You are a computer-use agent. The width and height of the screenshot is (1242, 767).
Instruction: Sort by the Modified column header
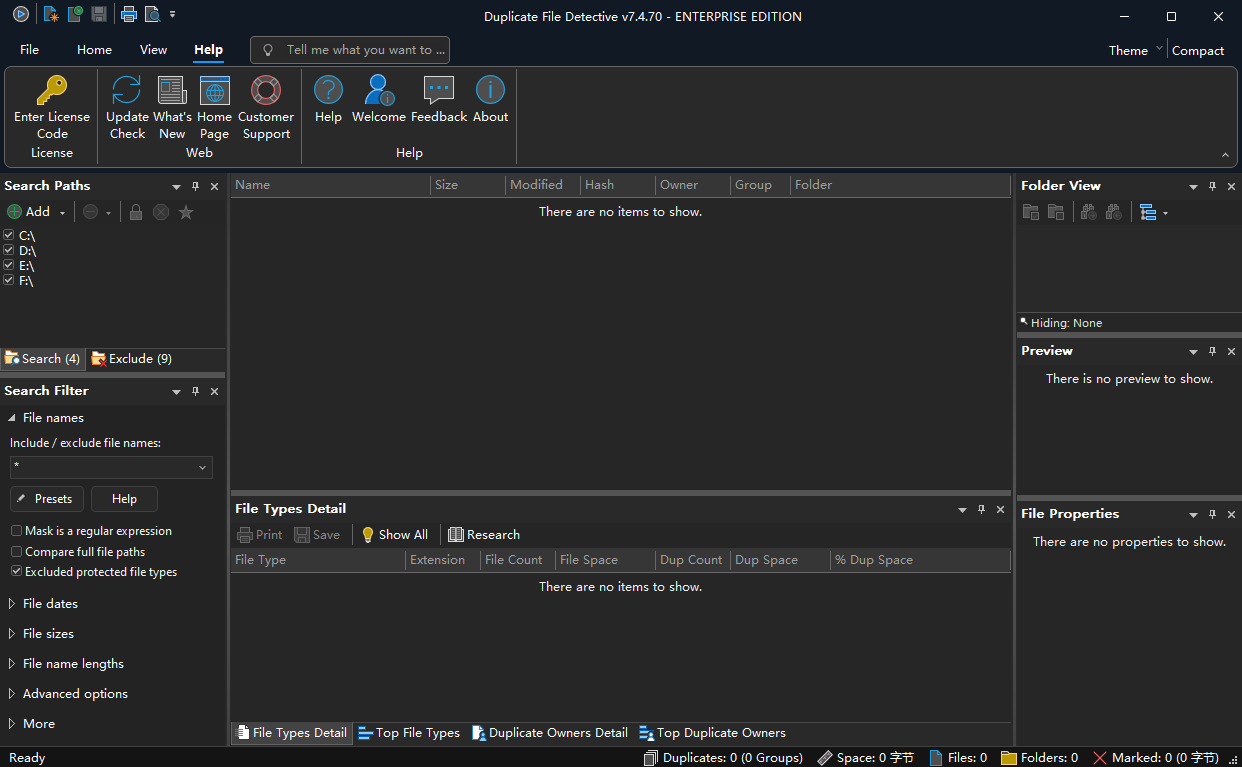point(542,185)
